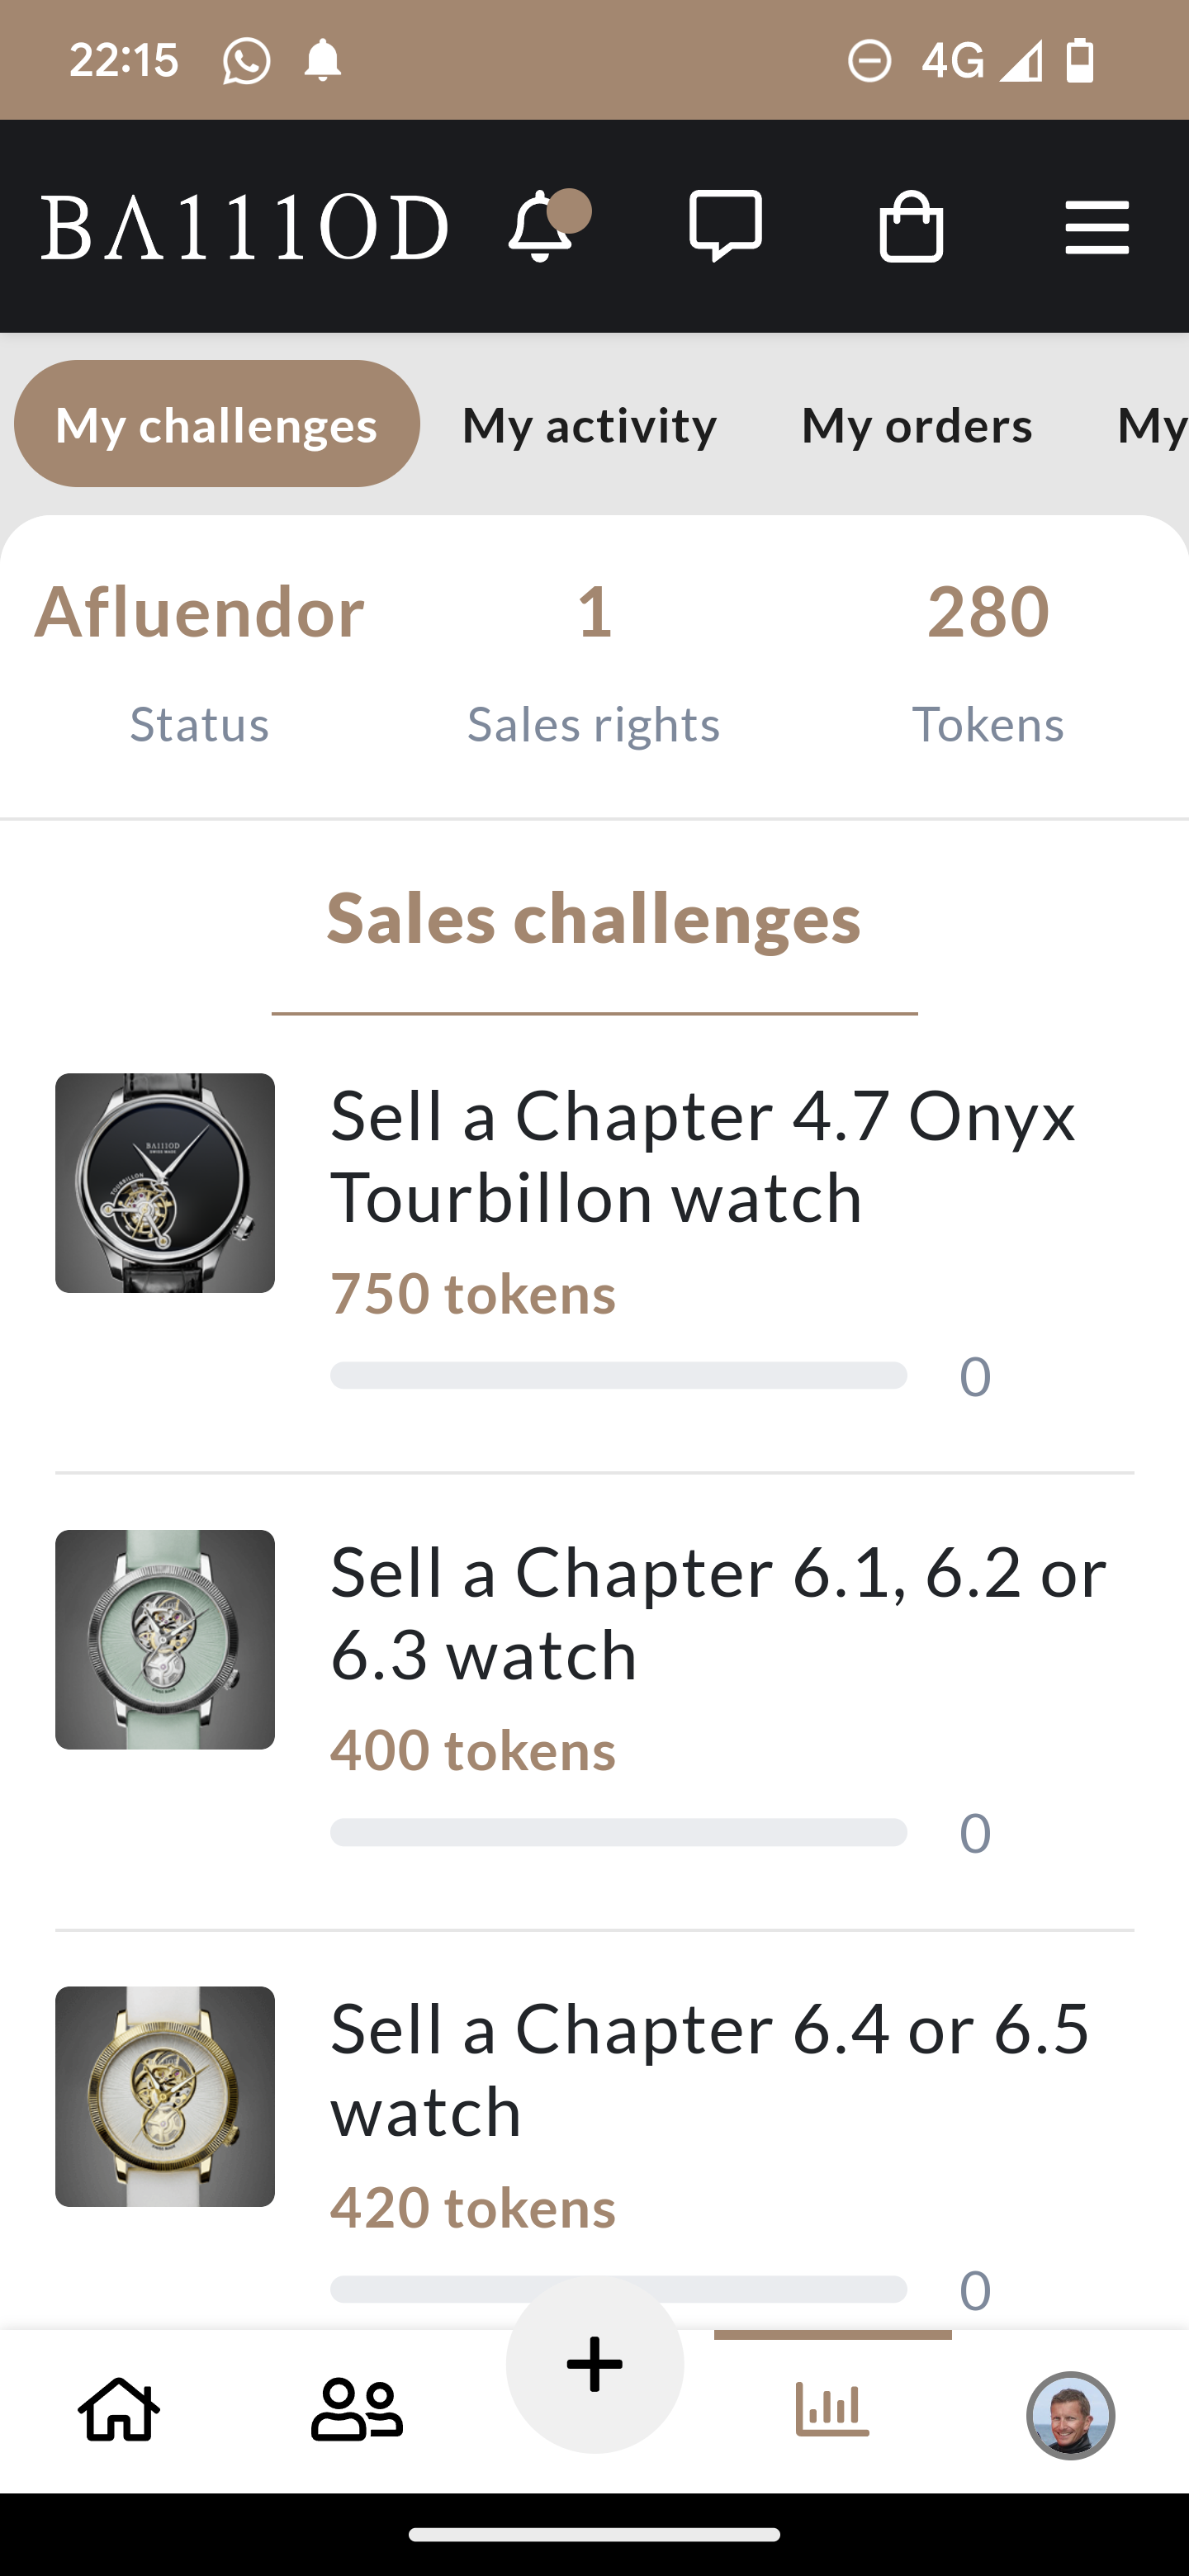
Task: Tap the 750 tokens challenge progress bar
Action: (618, 1375)
